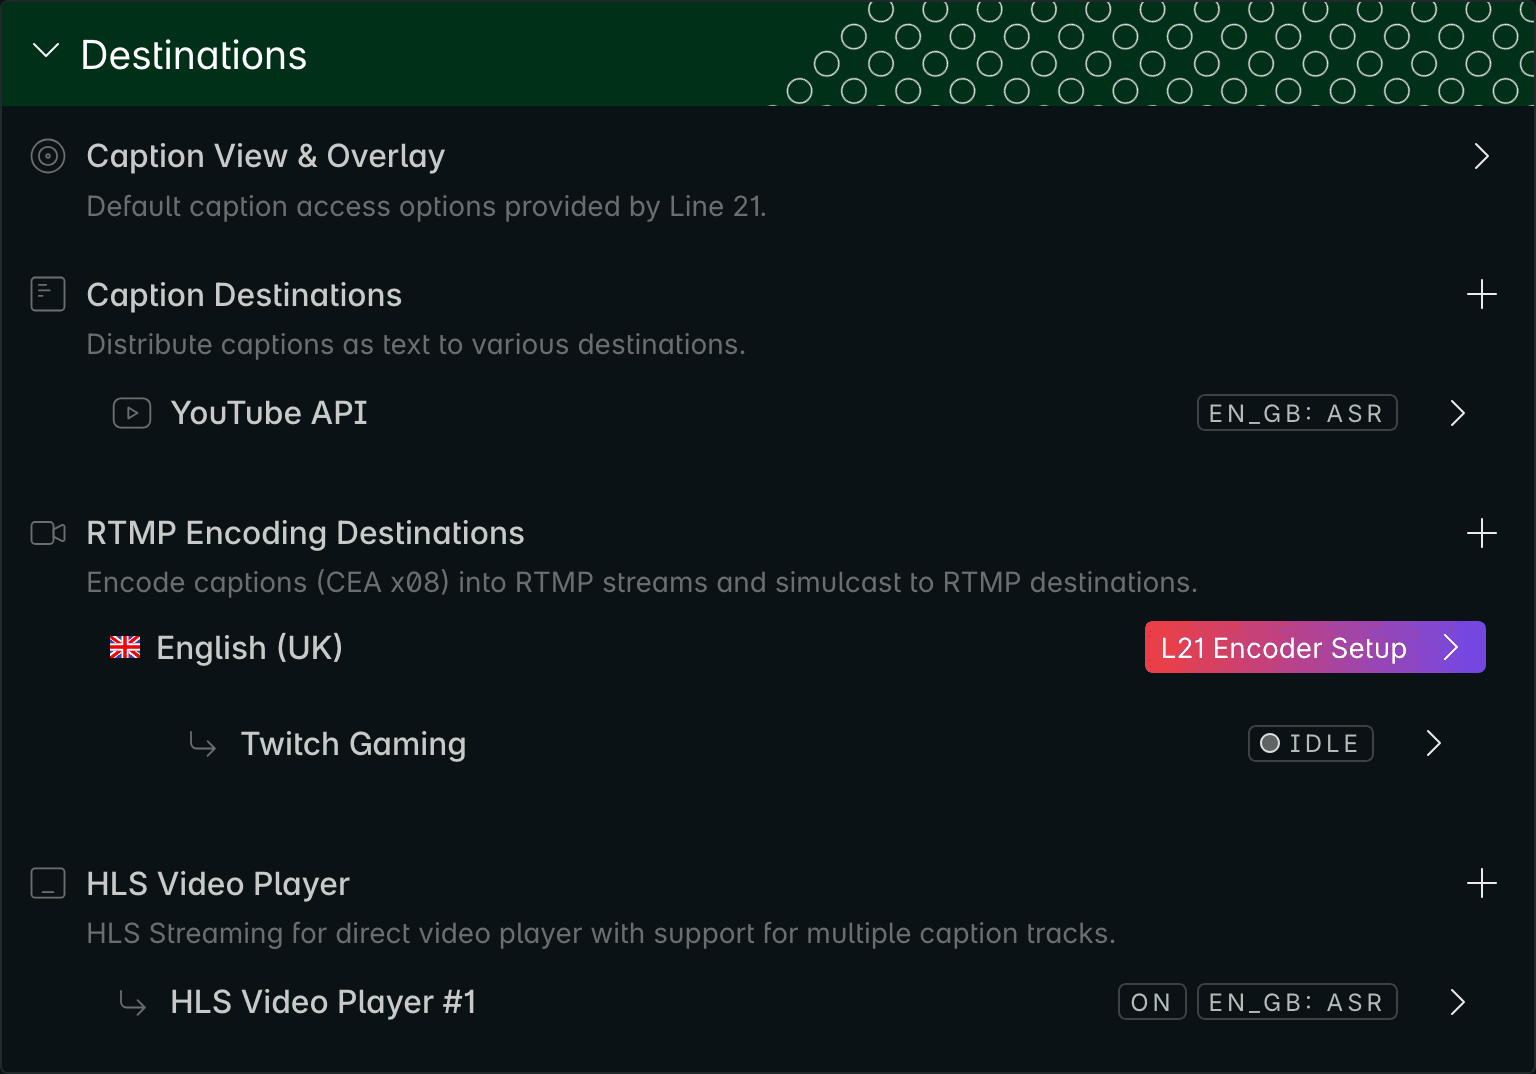
Task: Click the Caption Destinations document icon
Action: pyautogui.click(x=48, y=294)
